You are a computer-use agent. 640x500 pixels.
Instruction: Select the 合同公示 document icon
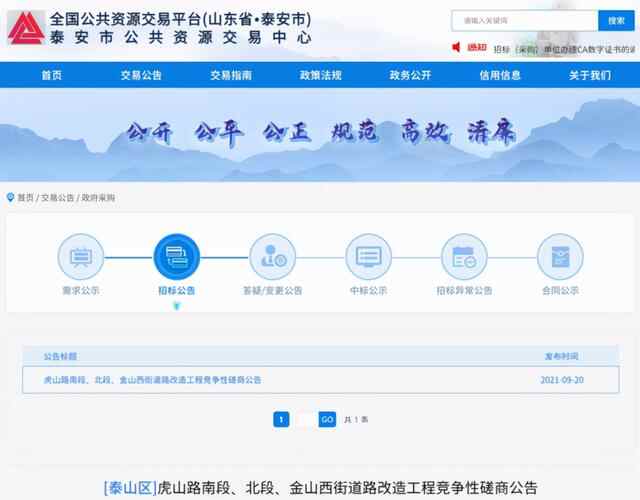pos(560,257)
